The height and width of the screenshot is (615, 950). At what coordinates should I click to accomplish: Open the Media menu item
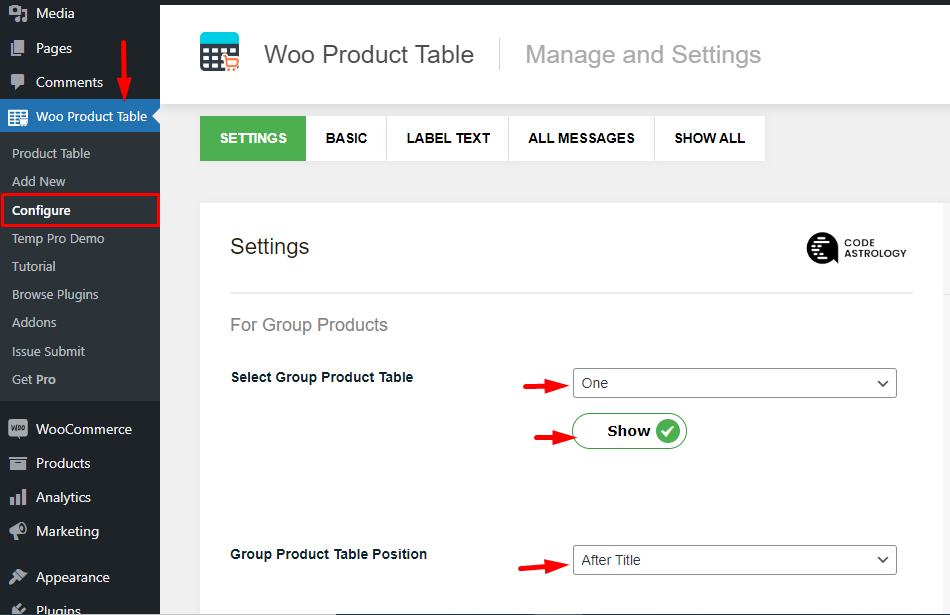pyautogui.click(x=80, y=13)
